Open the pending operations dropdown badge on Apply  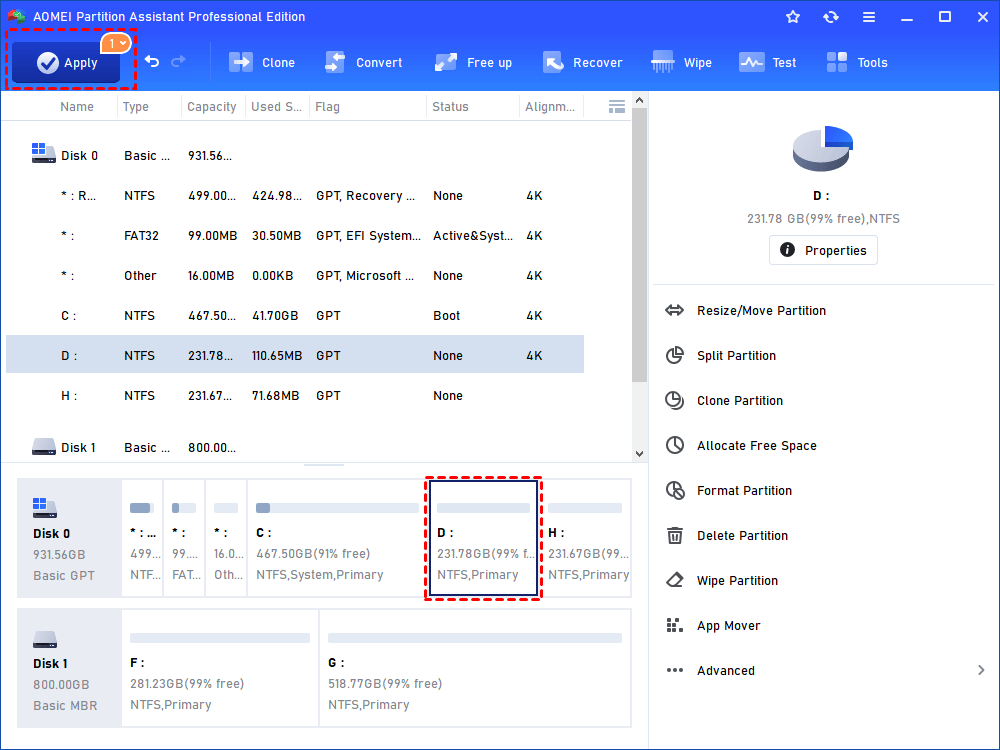coord(116,43)
